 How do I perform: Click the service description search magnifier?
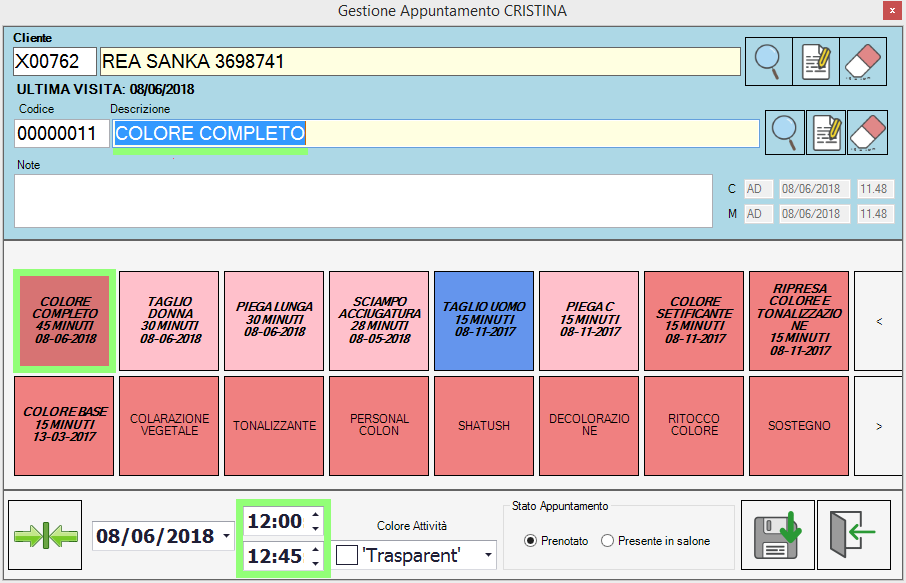(785, 133)
